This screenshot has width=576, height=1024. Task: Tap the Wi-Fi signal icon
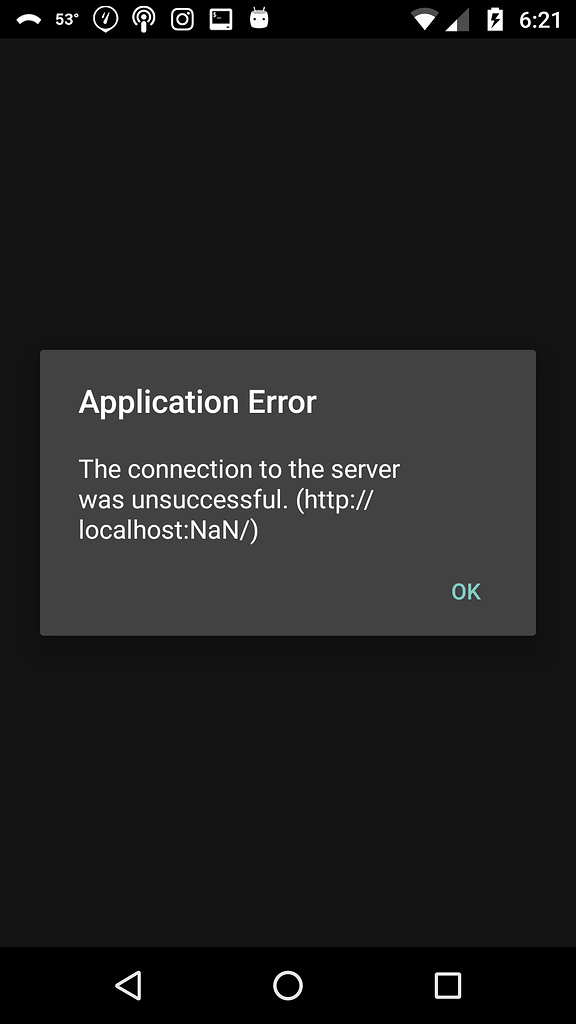(424, 20)
